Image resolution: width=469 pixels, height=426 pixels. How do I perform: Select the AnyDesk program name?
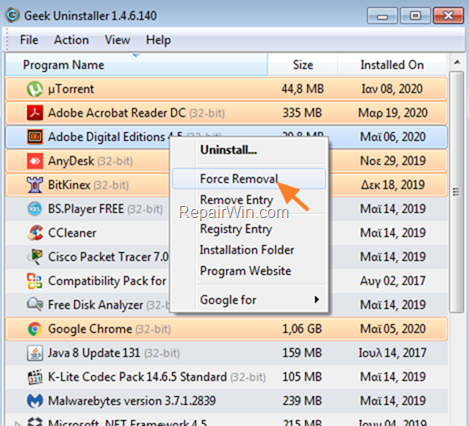(71, 161)
